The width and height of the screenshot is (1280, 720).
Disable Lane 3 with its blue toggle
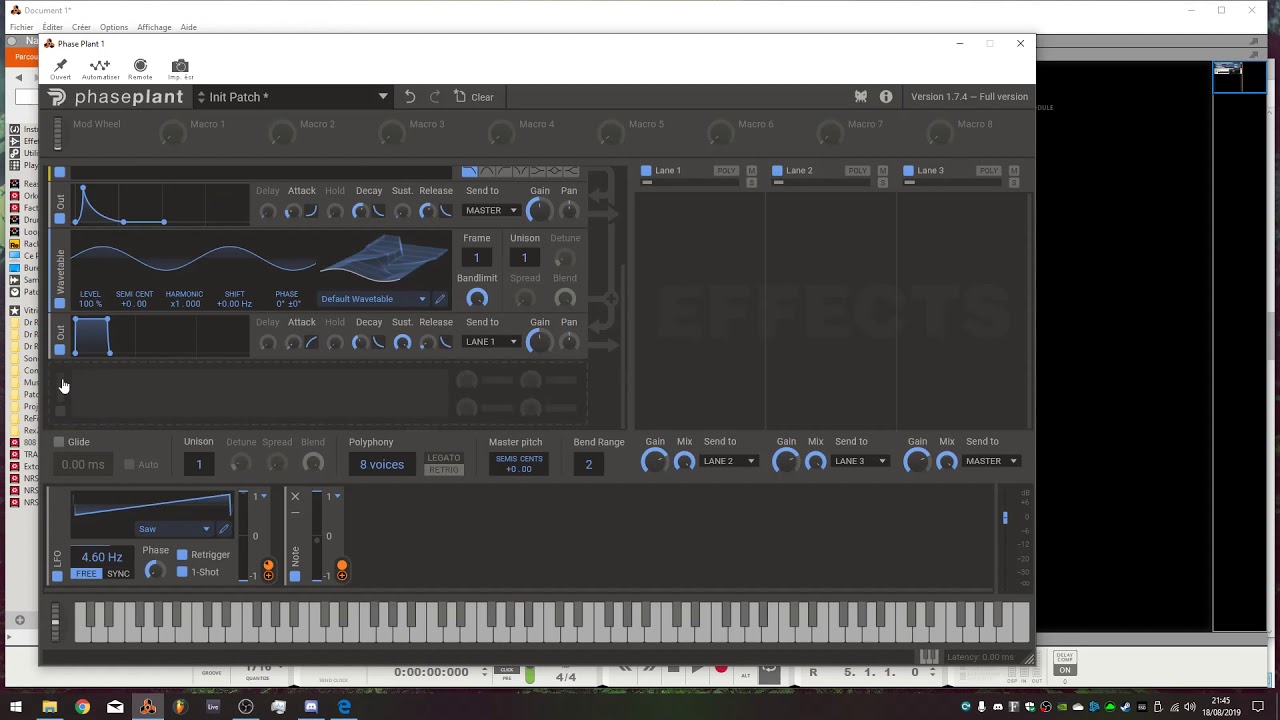click(x=908, y=171)
